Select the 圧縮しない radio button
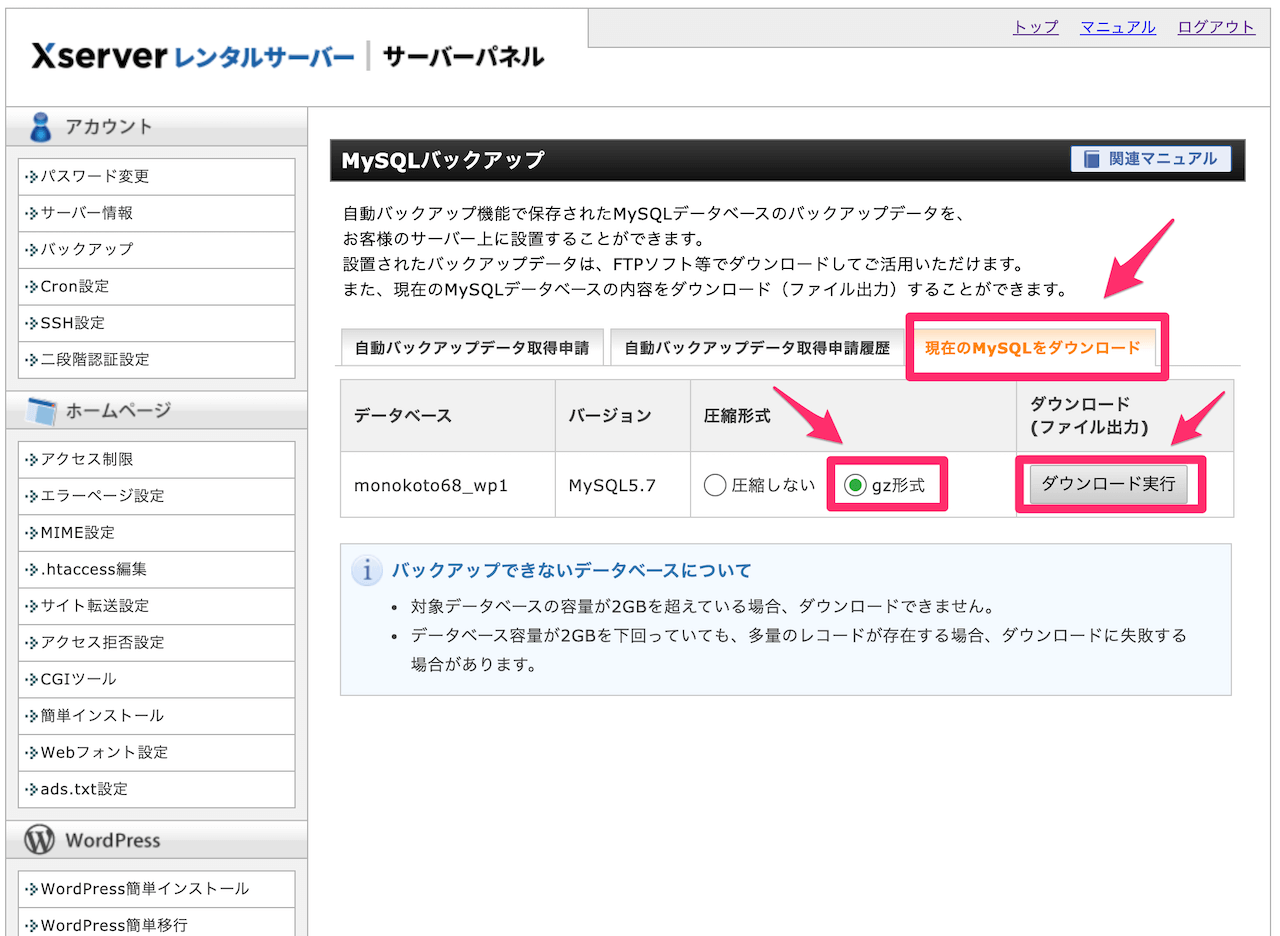The height and width of the screenshot is (936, 1280). tap(714, 486)
